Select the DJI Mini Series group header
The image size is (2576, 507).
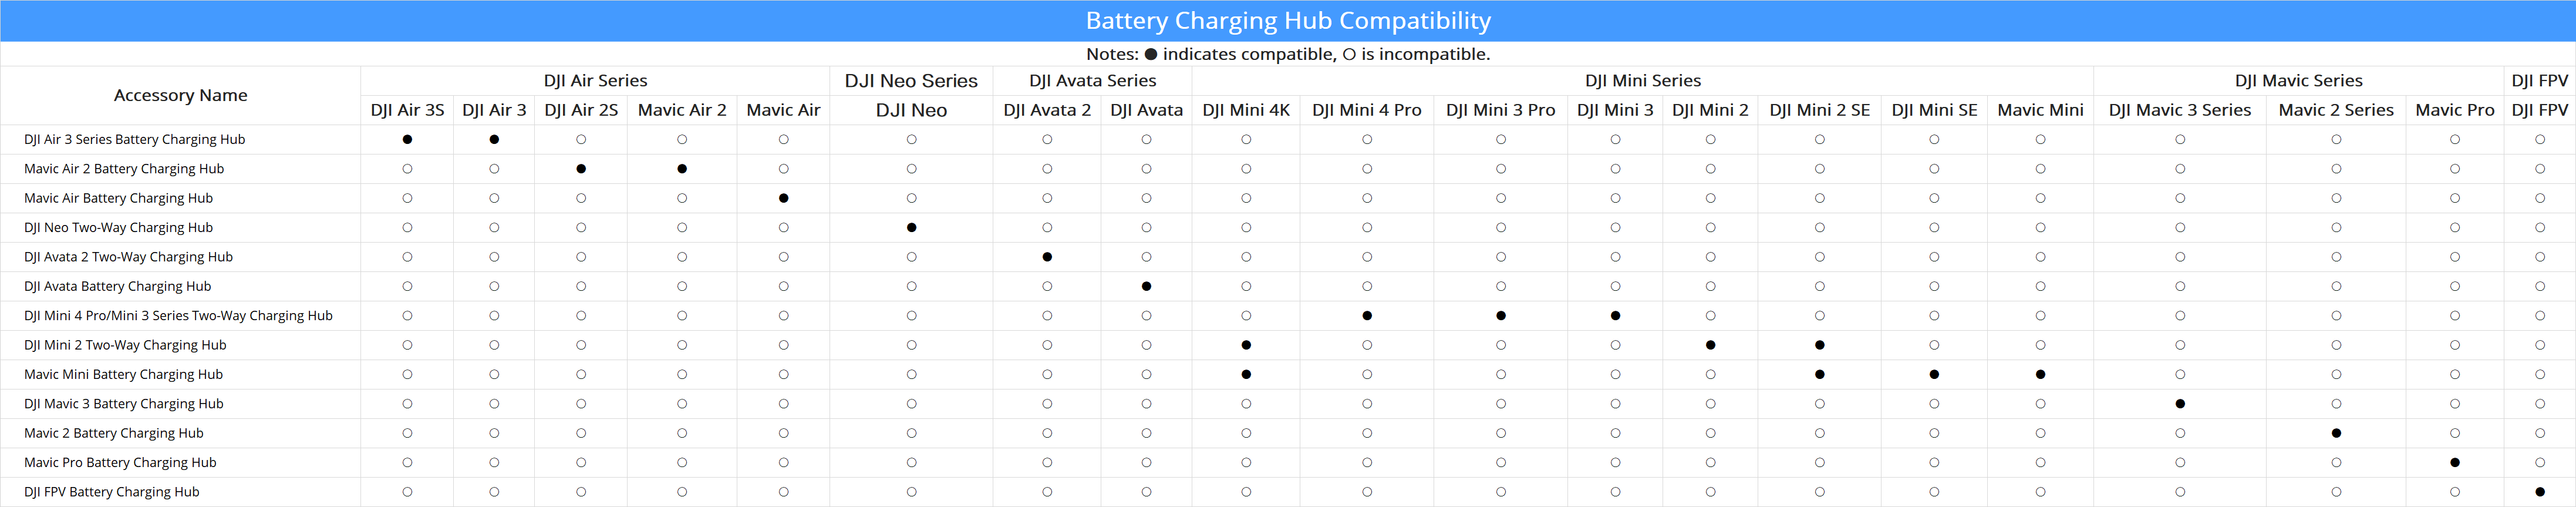1642,80
